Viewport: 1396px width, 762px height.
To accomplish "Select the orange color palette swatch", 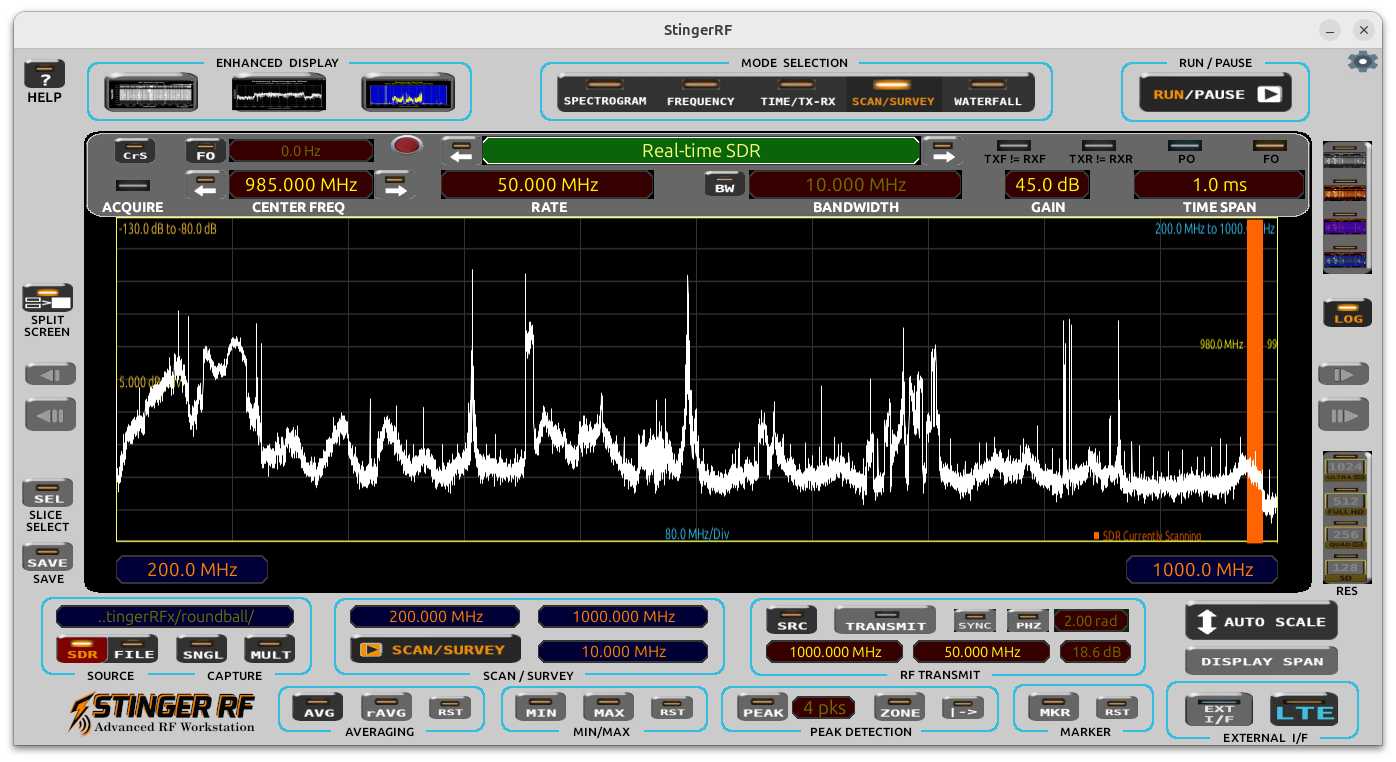I will pyautogui.click(x=1345, y=191).
